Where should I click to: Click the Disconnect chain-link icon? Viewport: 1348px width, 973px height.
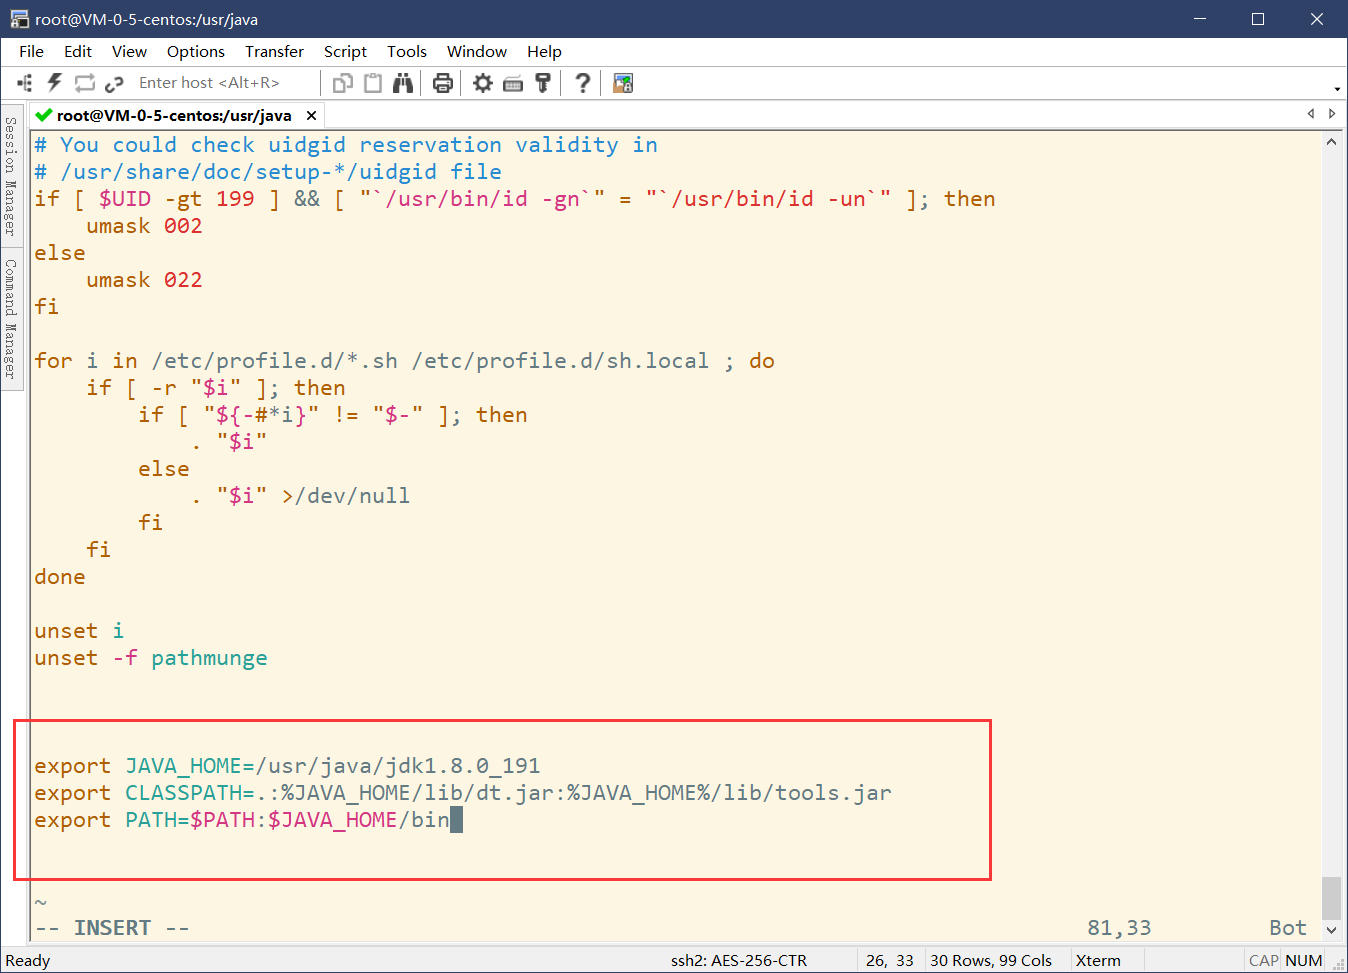coord(114,83)
